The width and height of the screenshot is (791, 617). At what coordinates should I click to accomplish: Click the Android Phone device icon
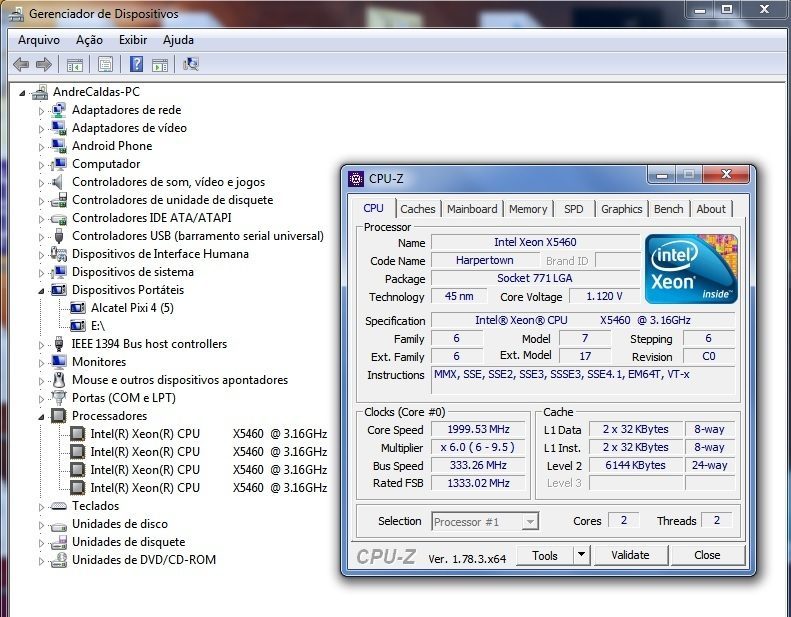[x=59, y=146]
